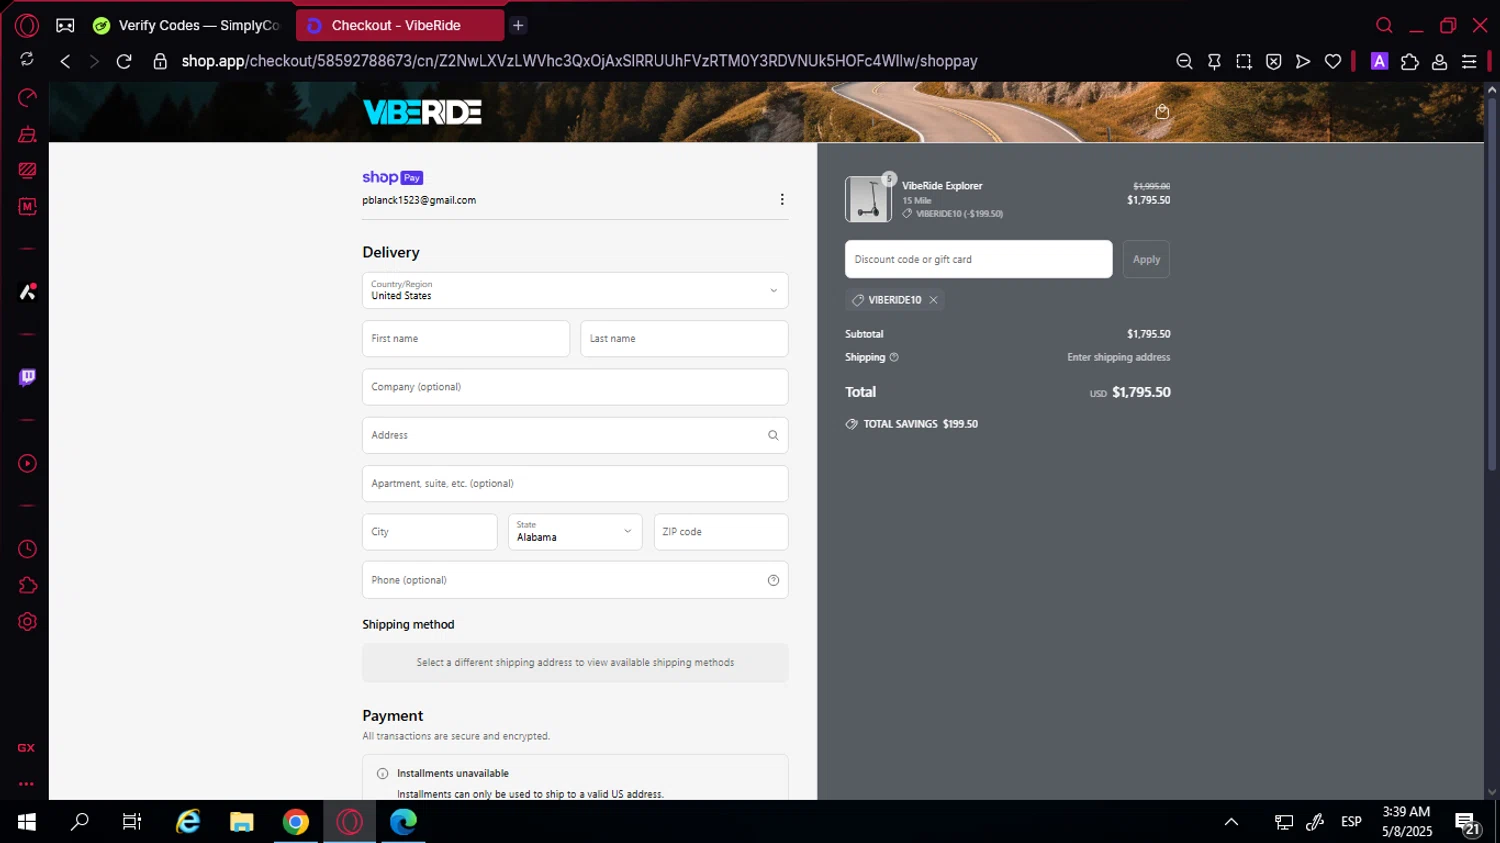Open sidebar extensions cube icon

point(27,585)
